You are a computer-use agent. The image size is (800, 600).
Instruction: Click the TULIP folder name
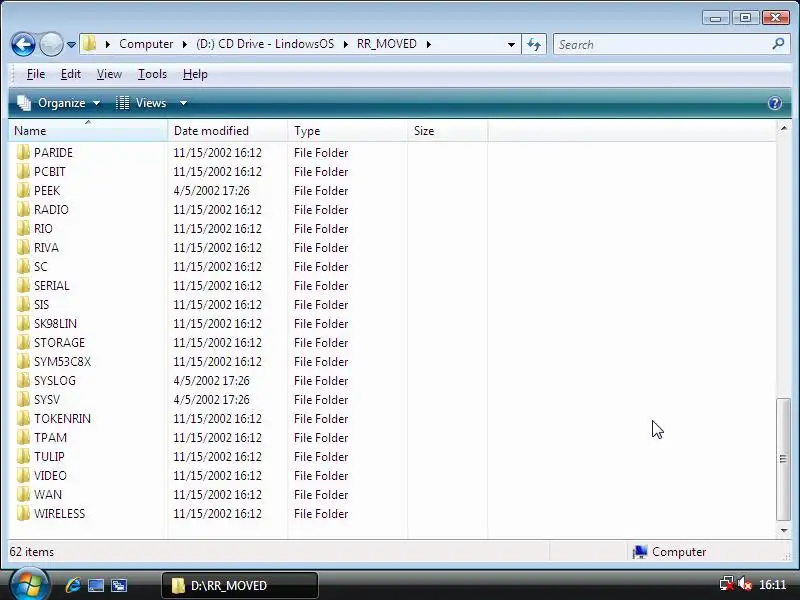click(x=49, y=457)
